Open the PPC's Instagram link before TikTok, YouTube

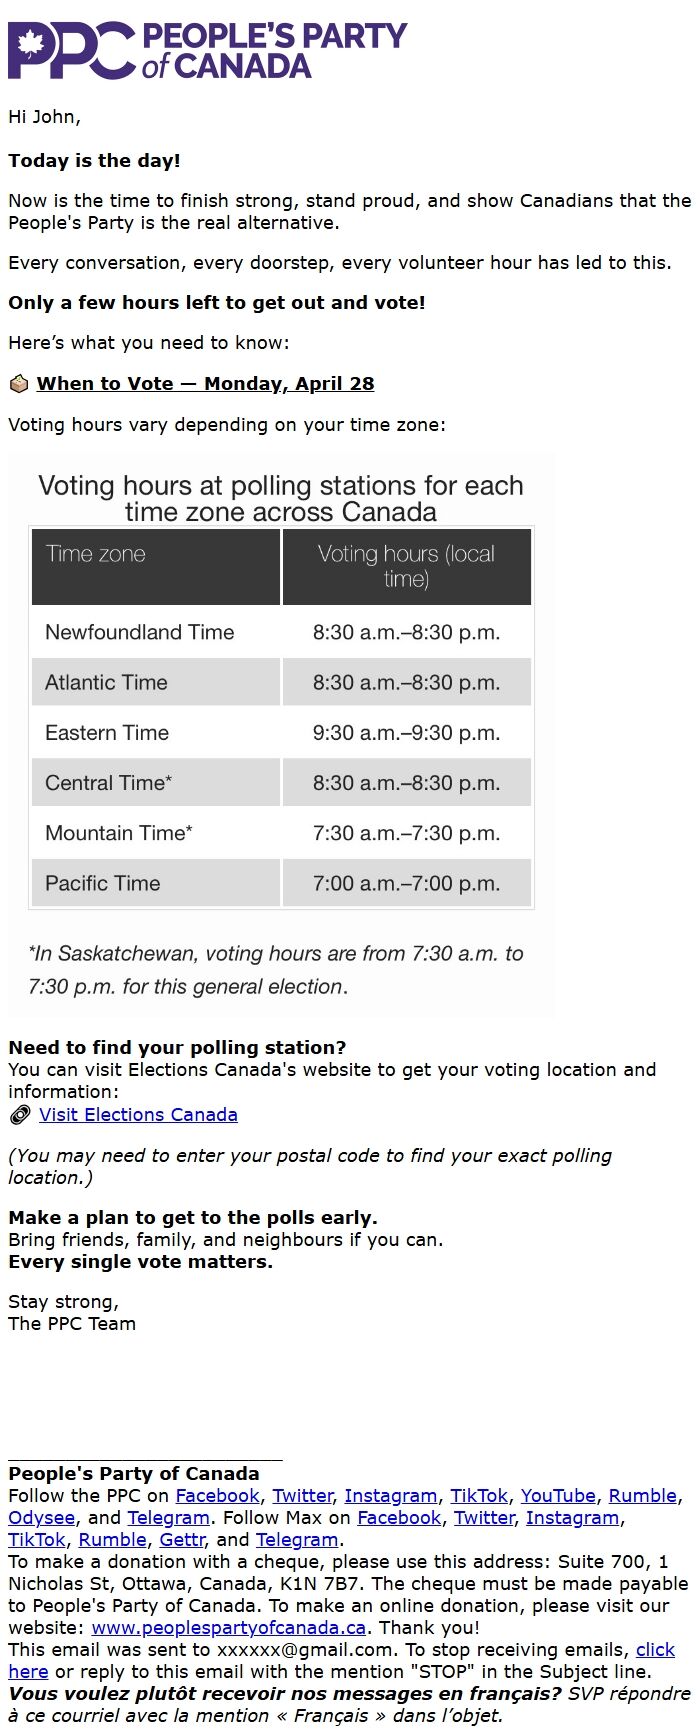click(391, 1496)
